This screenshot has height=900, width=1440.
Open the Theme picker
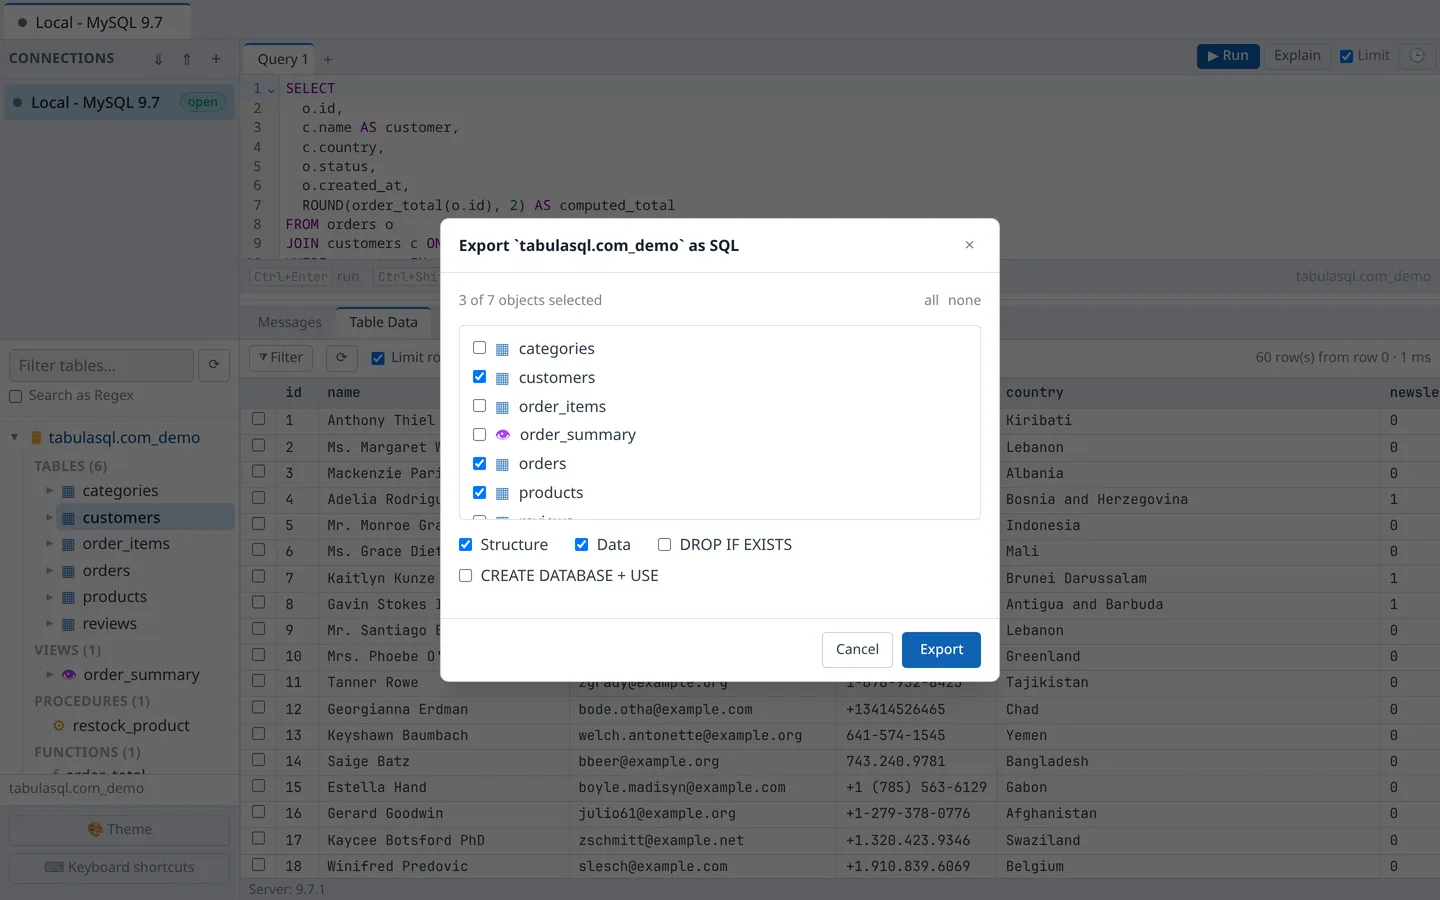119,829
